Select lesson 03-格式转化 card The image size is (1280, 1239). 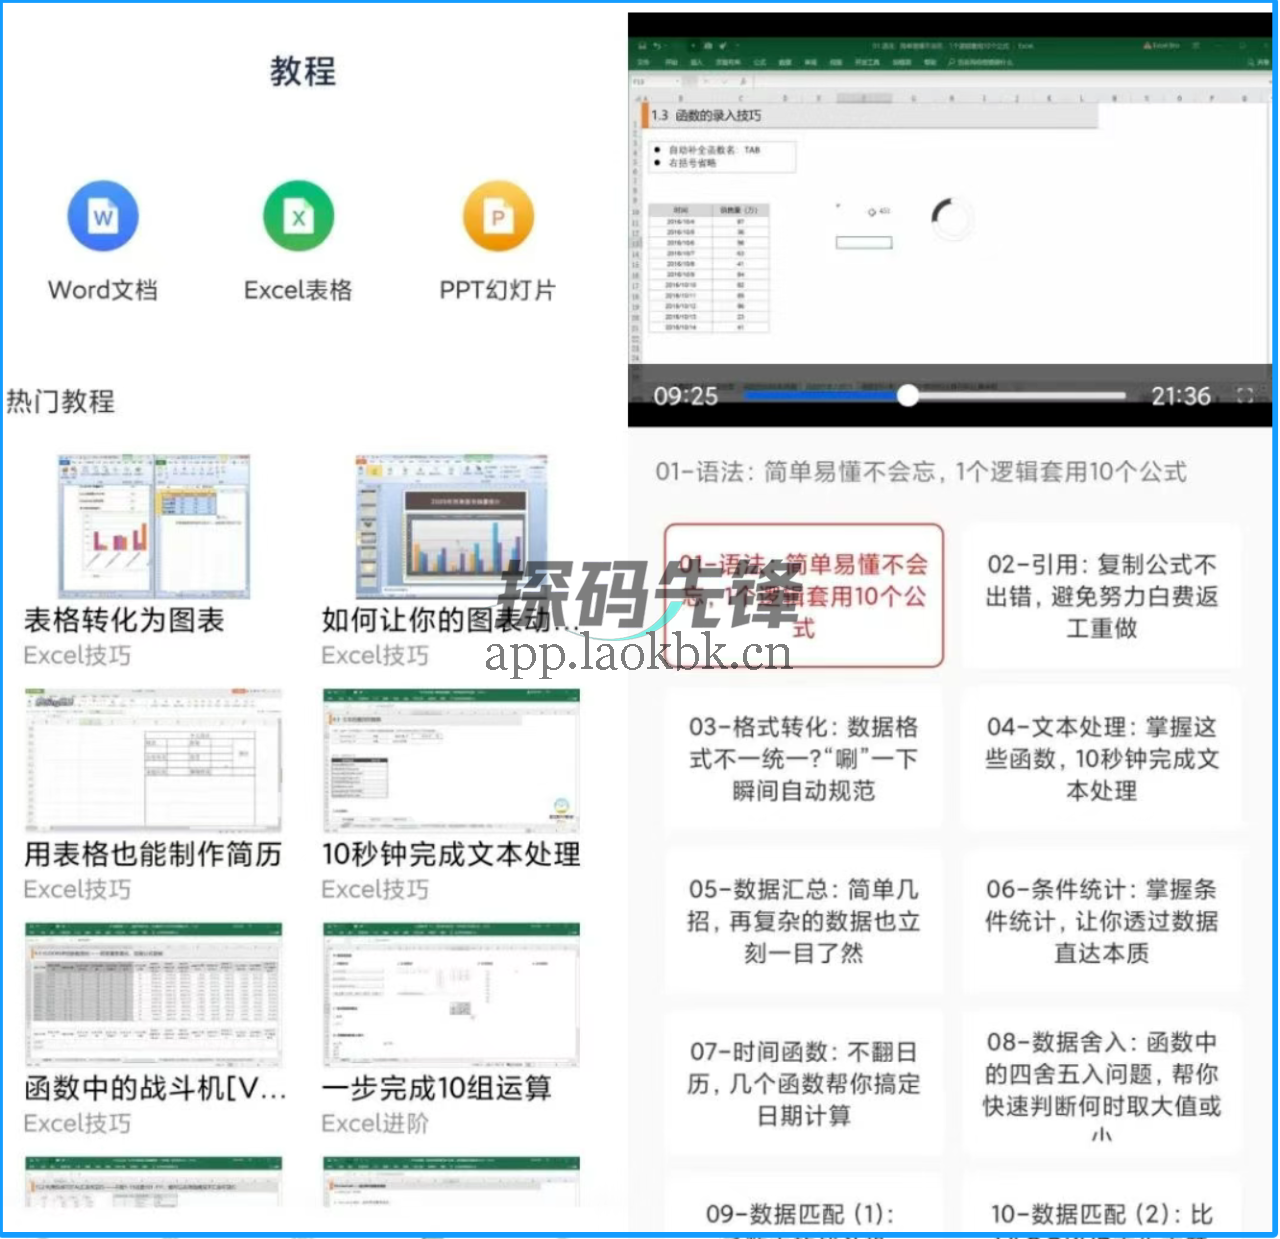click(804, 758)
